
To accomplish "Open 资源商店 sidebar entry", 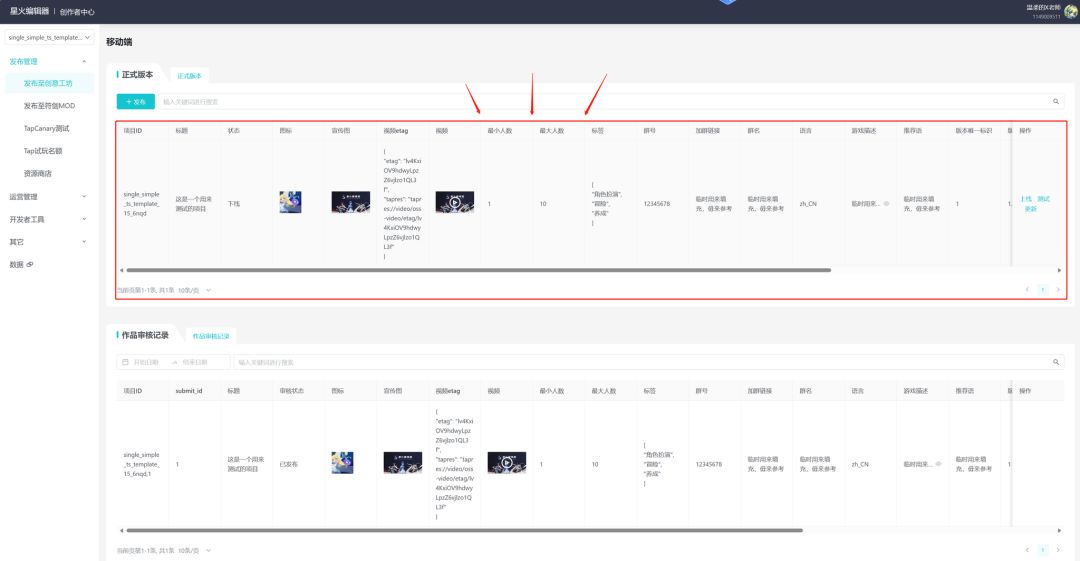I will [x=37, y=174].
